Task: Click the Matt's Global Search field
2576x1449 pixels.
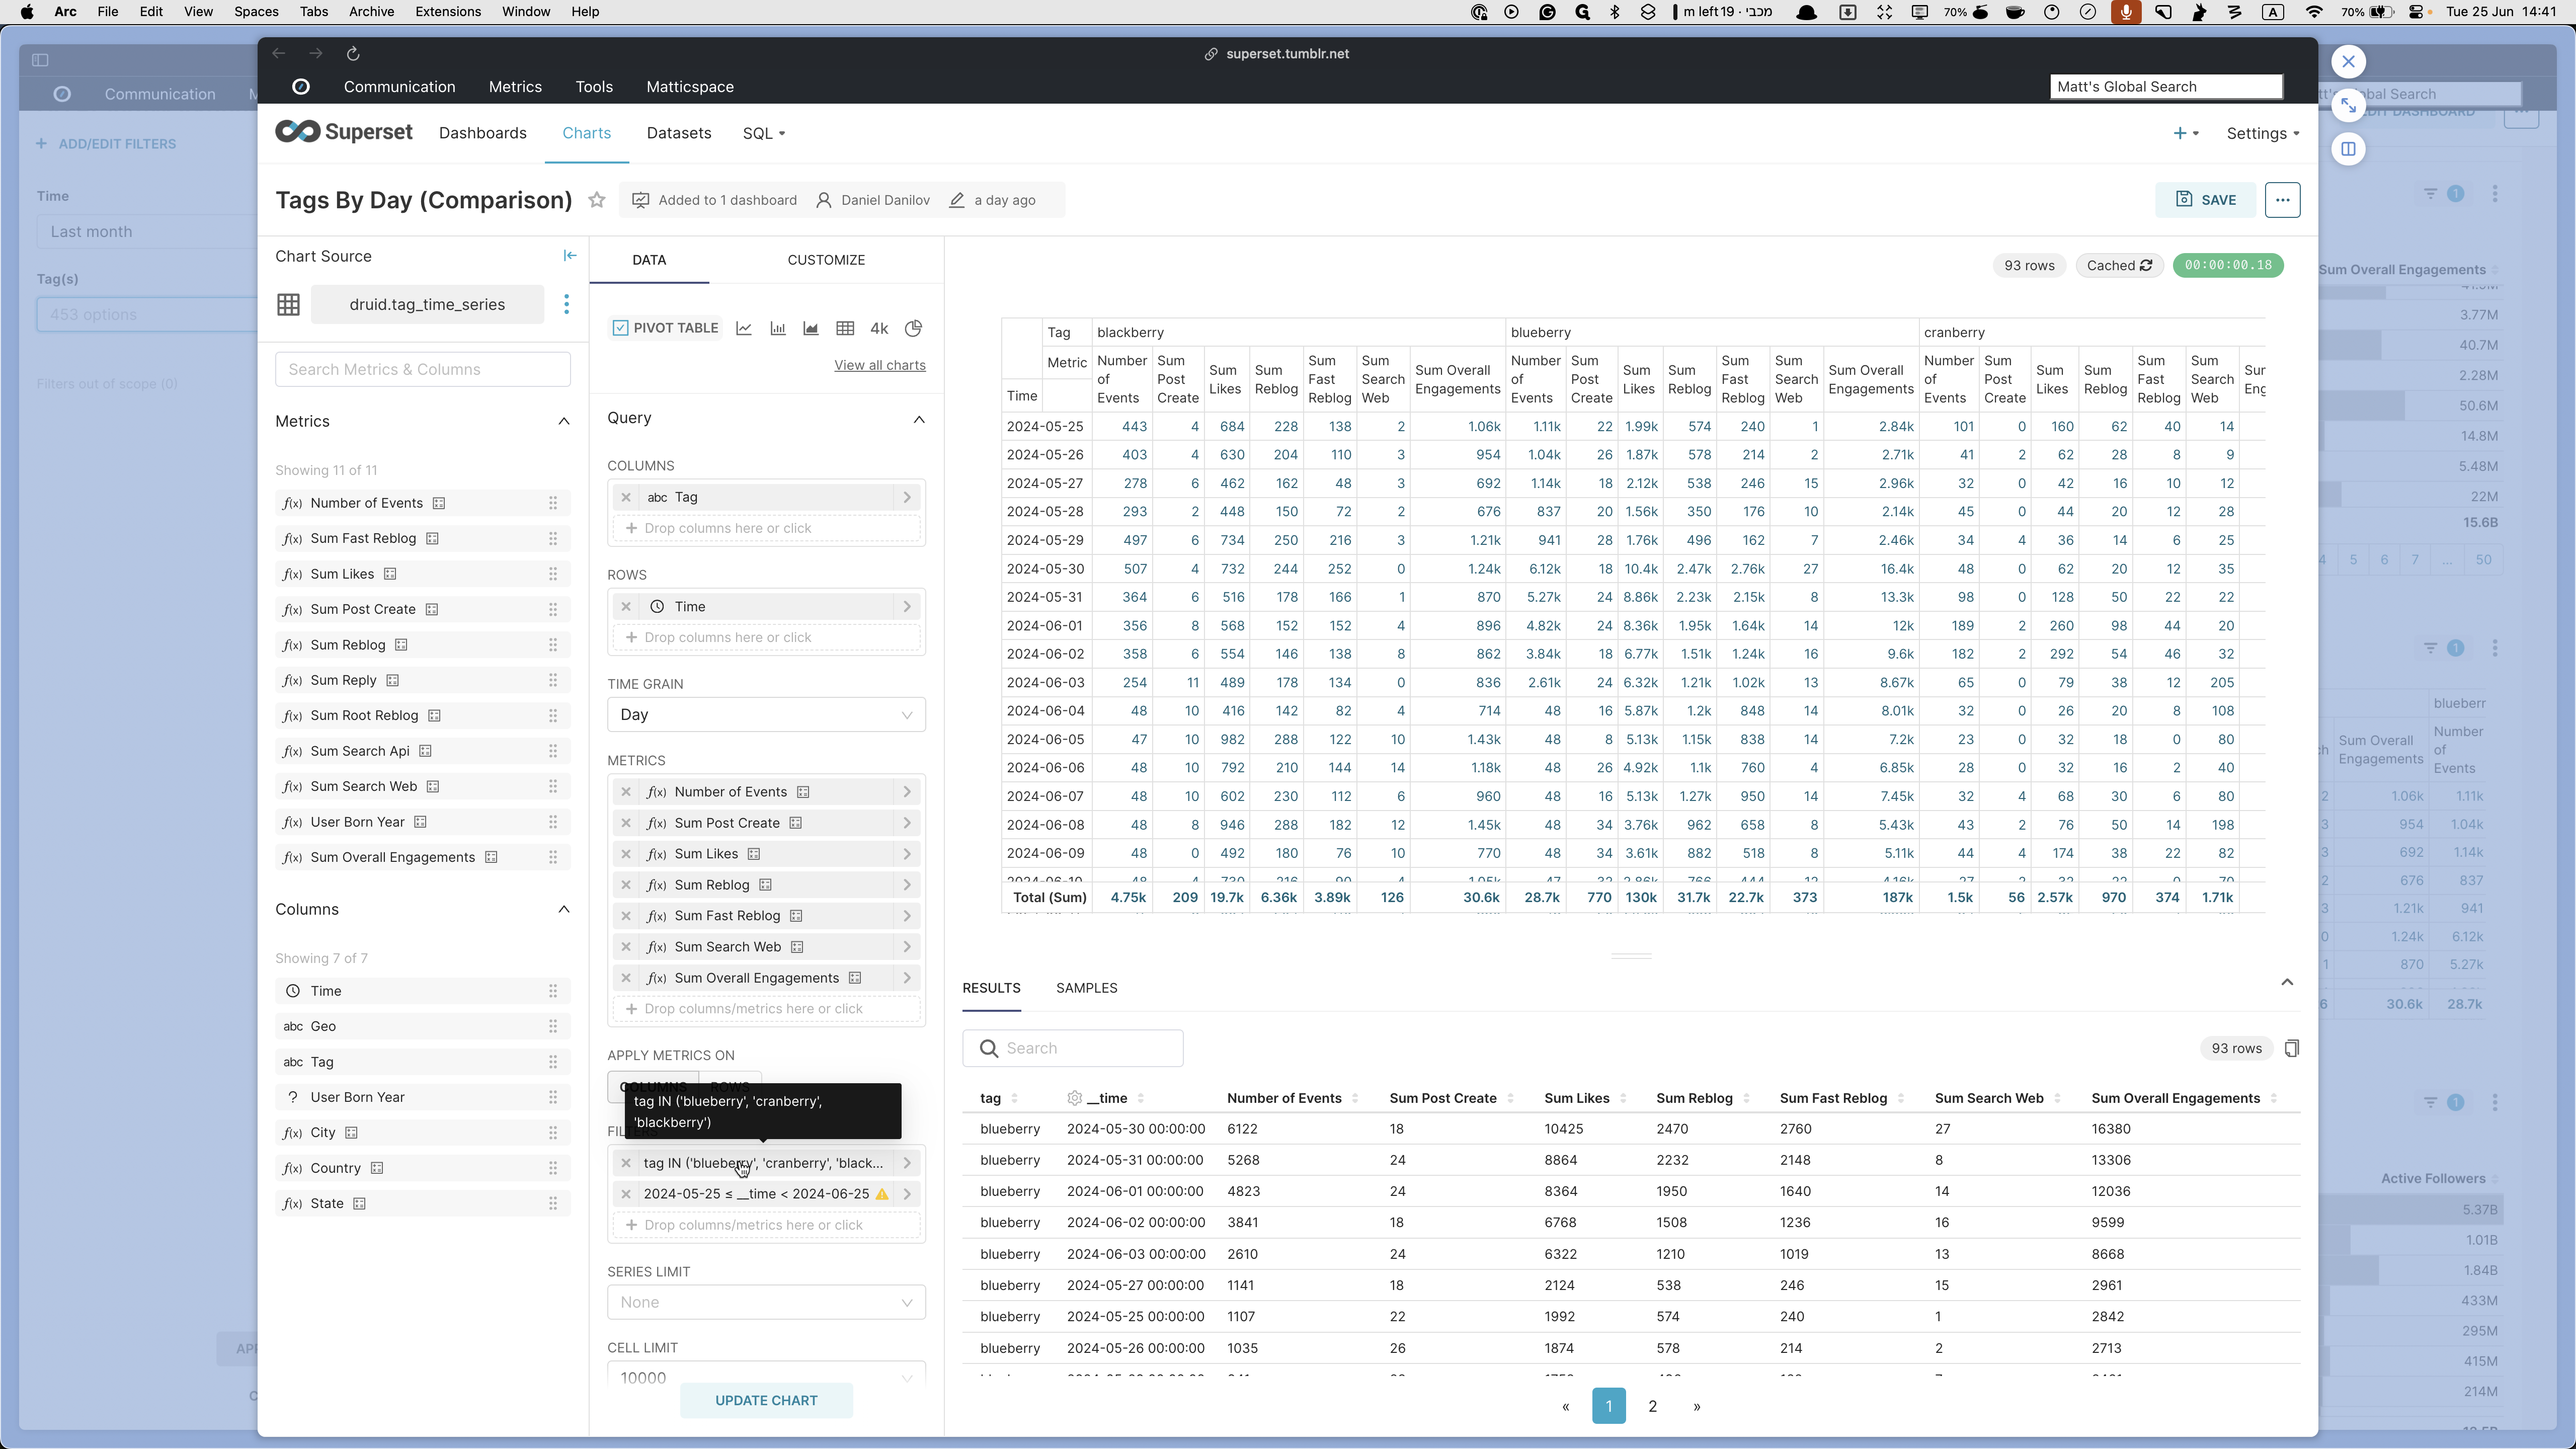Action: click(2166, 87)
